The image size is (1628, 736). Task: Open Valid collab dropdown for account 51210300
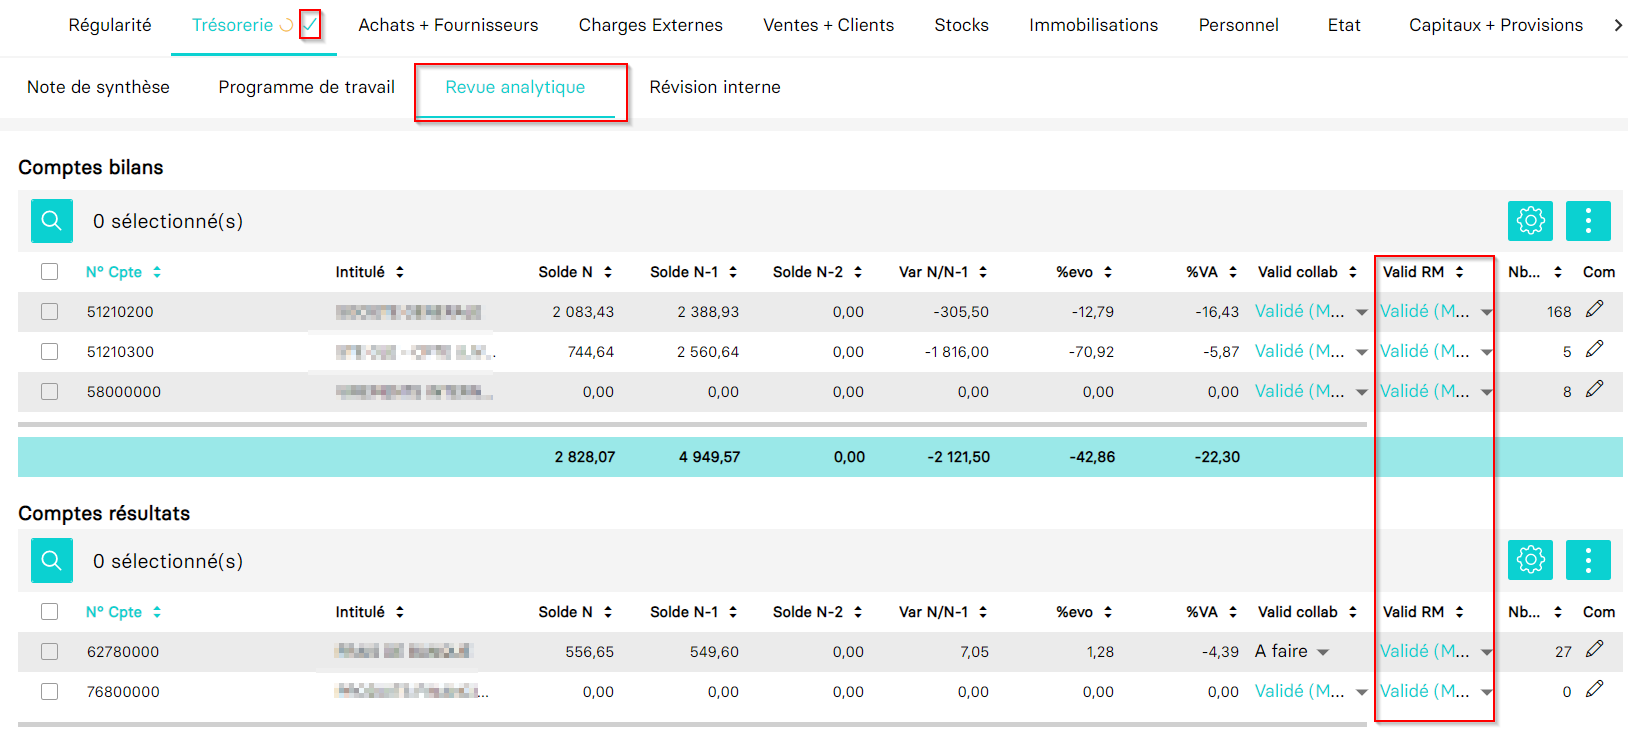tap(1311, 351)
